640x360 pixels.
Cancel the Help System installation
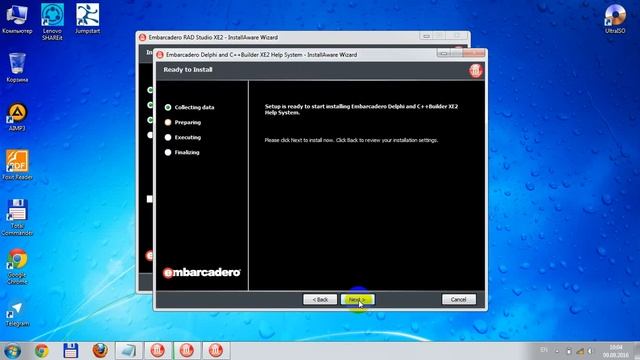point(459,299)
